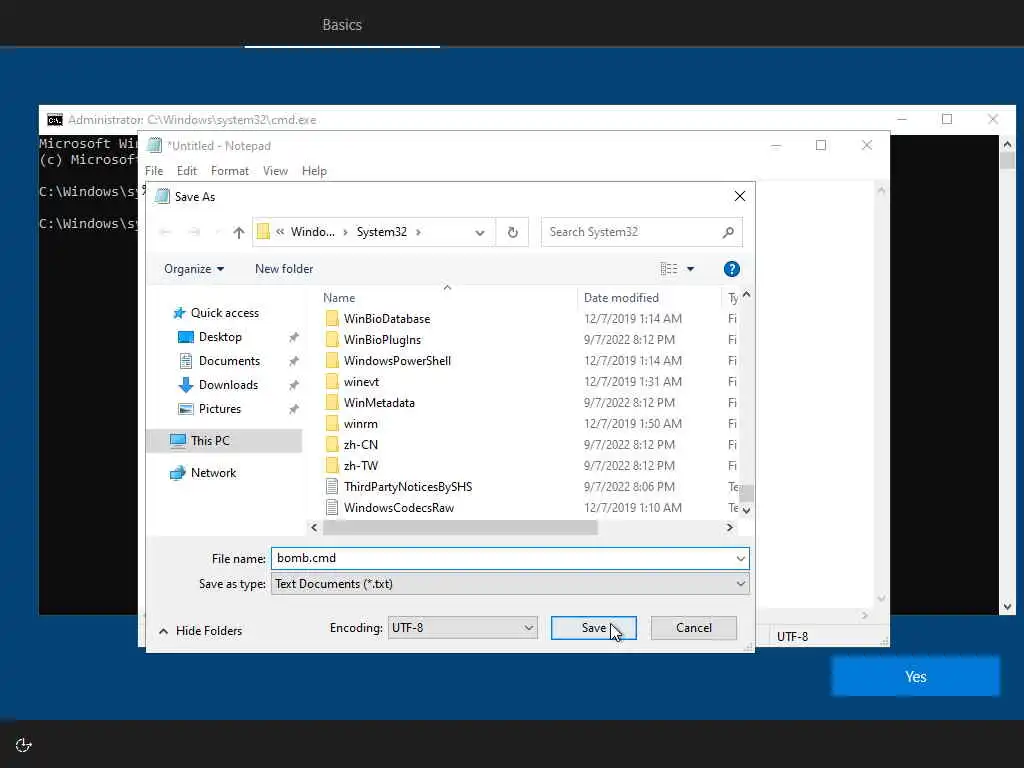Select the WinMetadata folder
The width and height of the screenshot is (1024, 768).
[379, 402]
